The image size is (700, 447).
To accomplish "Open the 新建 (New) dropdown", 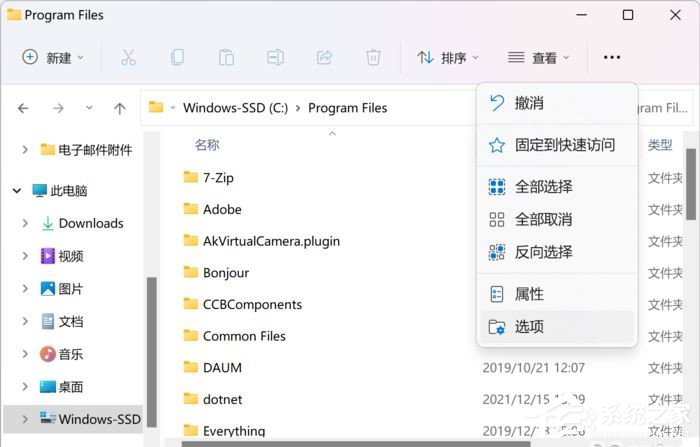I will 53,57.
